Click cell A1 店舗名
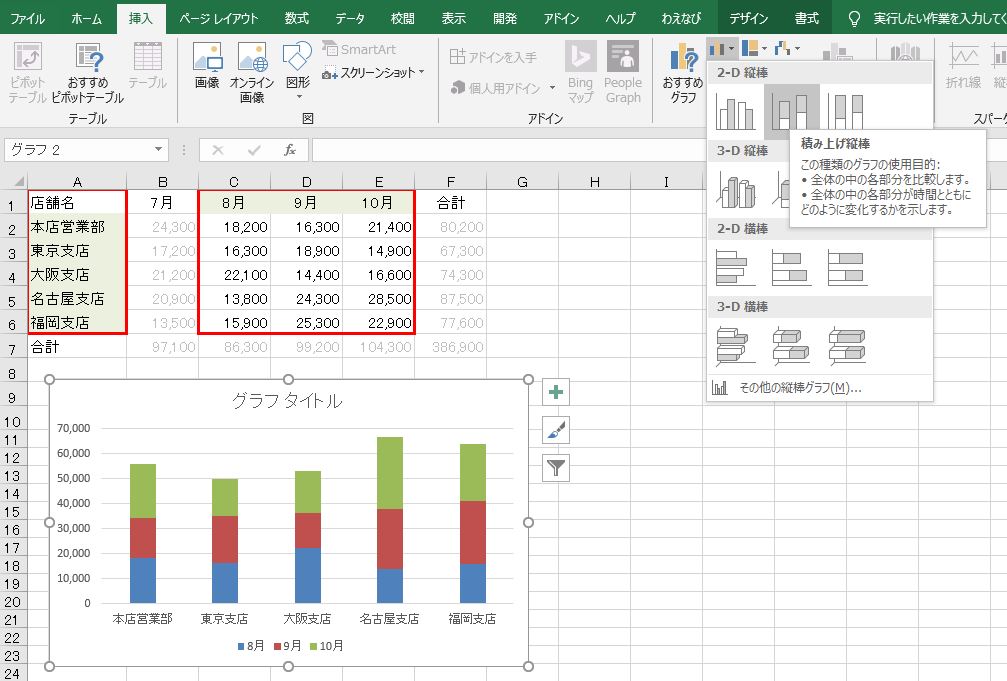This screenshot has width=1007, height=681. pyautogui.click(x=77, y=202)
